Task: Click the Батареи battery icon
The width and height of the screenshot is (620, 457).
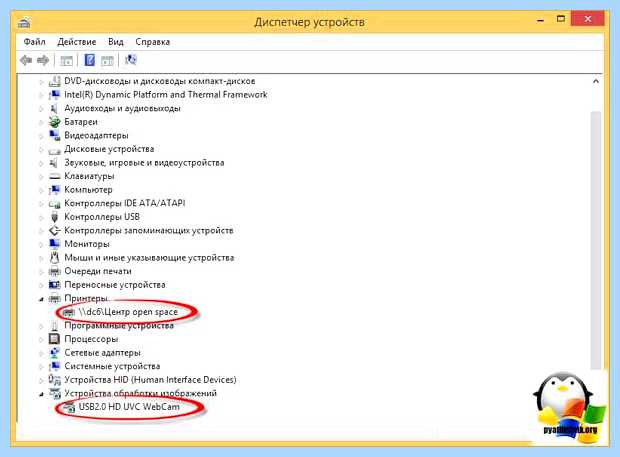Action: 54,122
